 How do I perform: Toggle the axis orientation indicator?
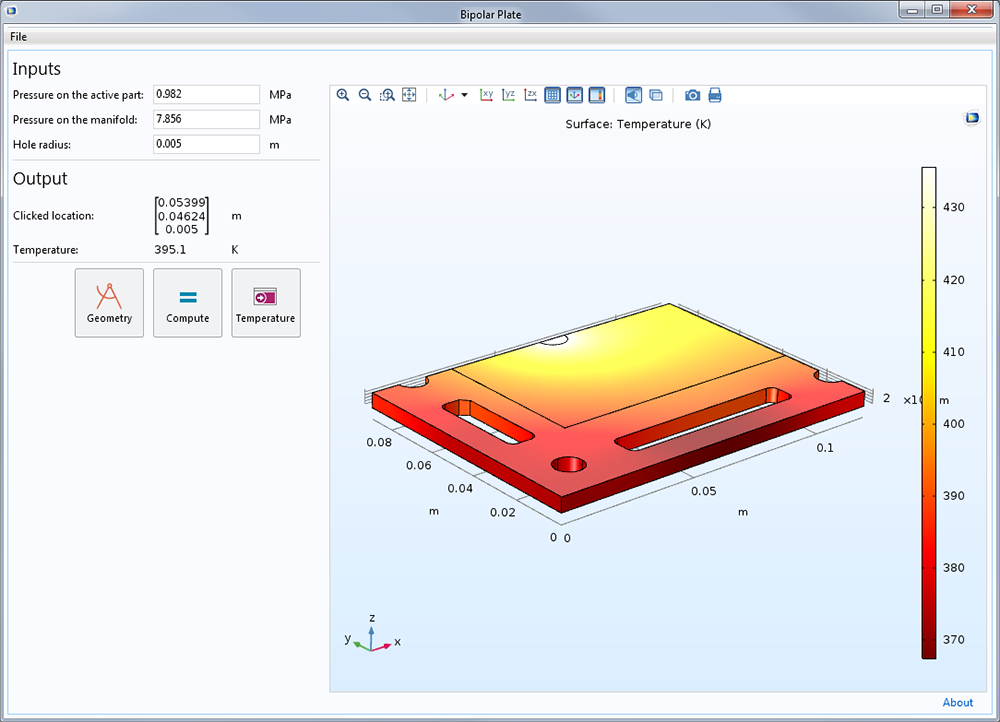pyautogui.click(x=575, y=95)
